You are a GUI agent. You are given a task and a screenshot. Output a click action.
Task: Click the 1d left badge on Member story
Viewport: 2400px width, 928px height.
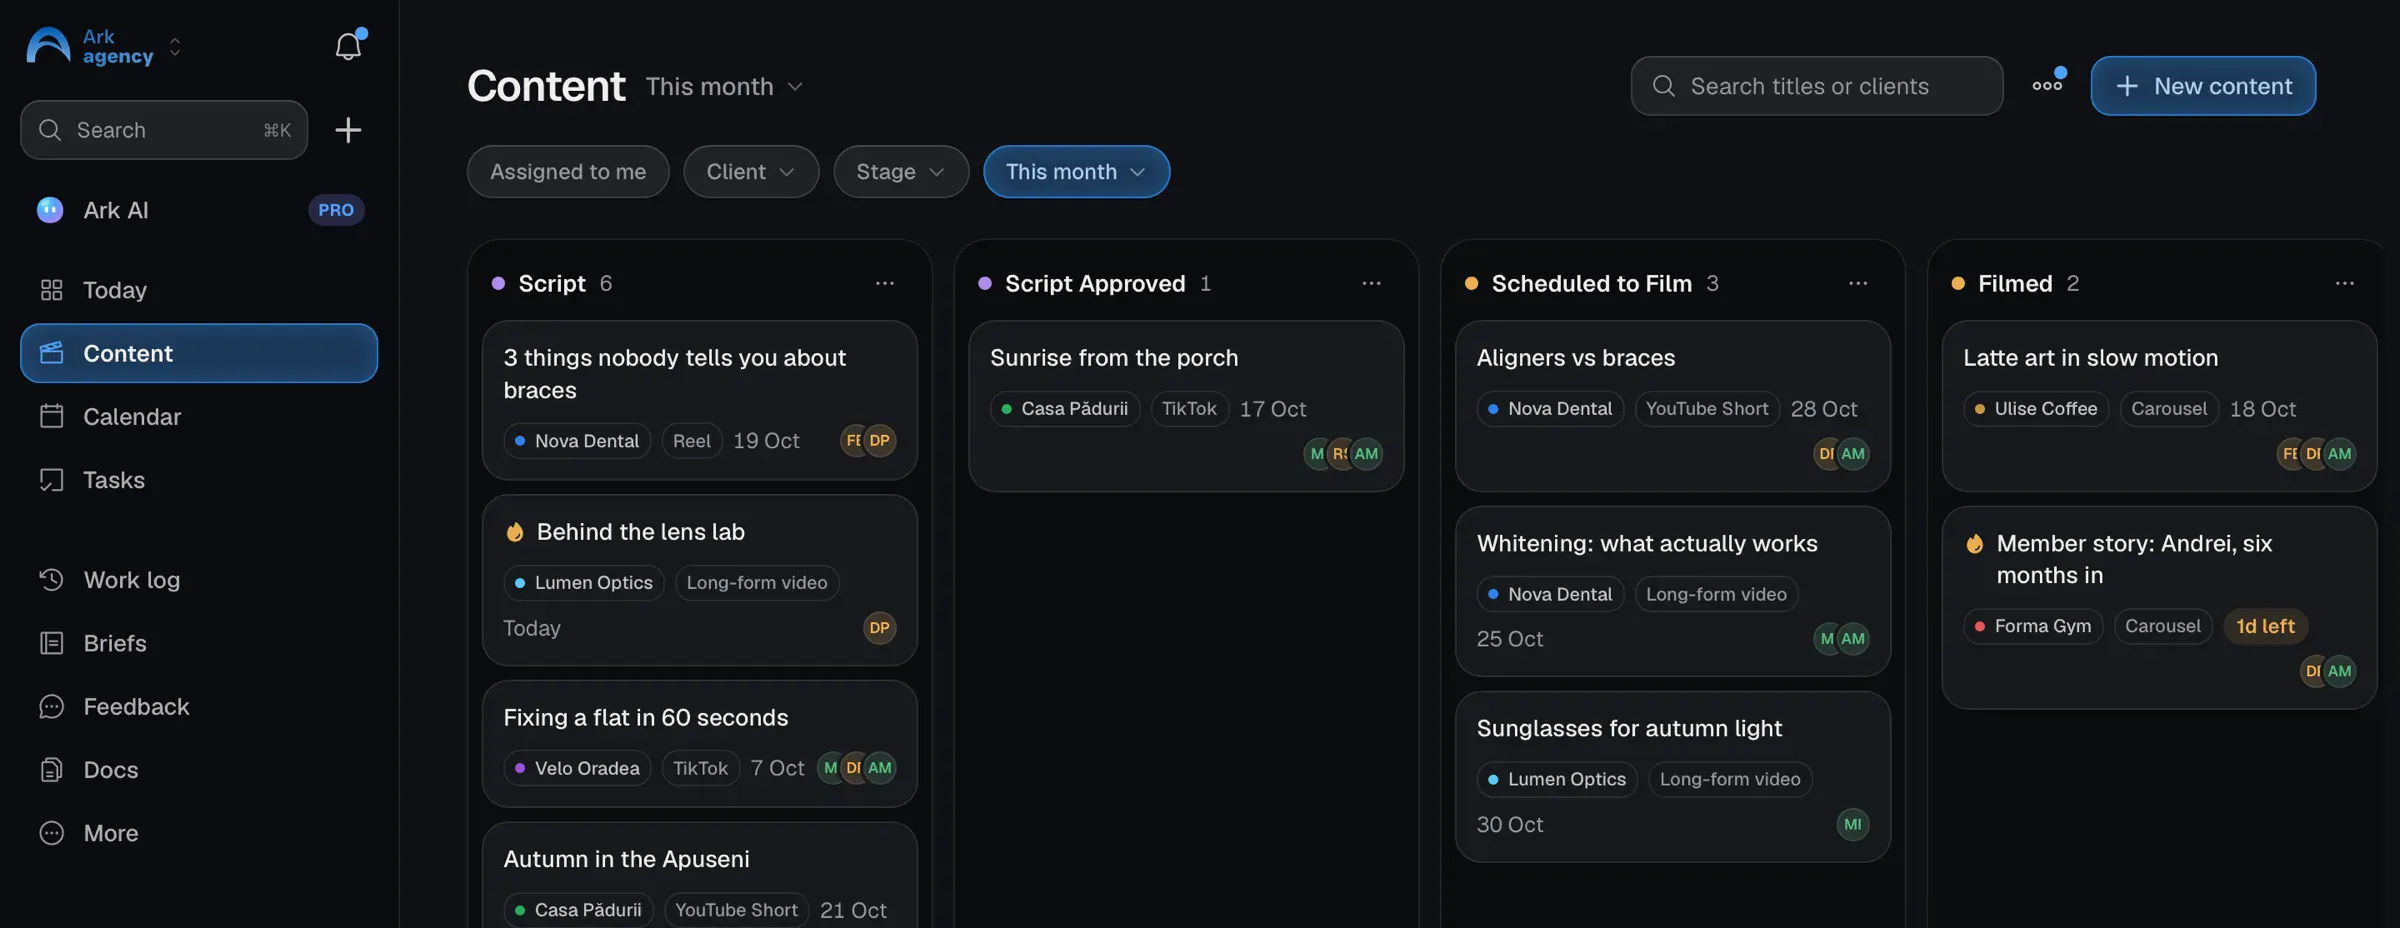[2265, 626]
